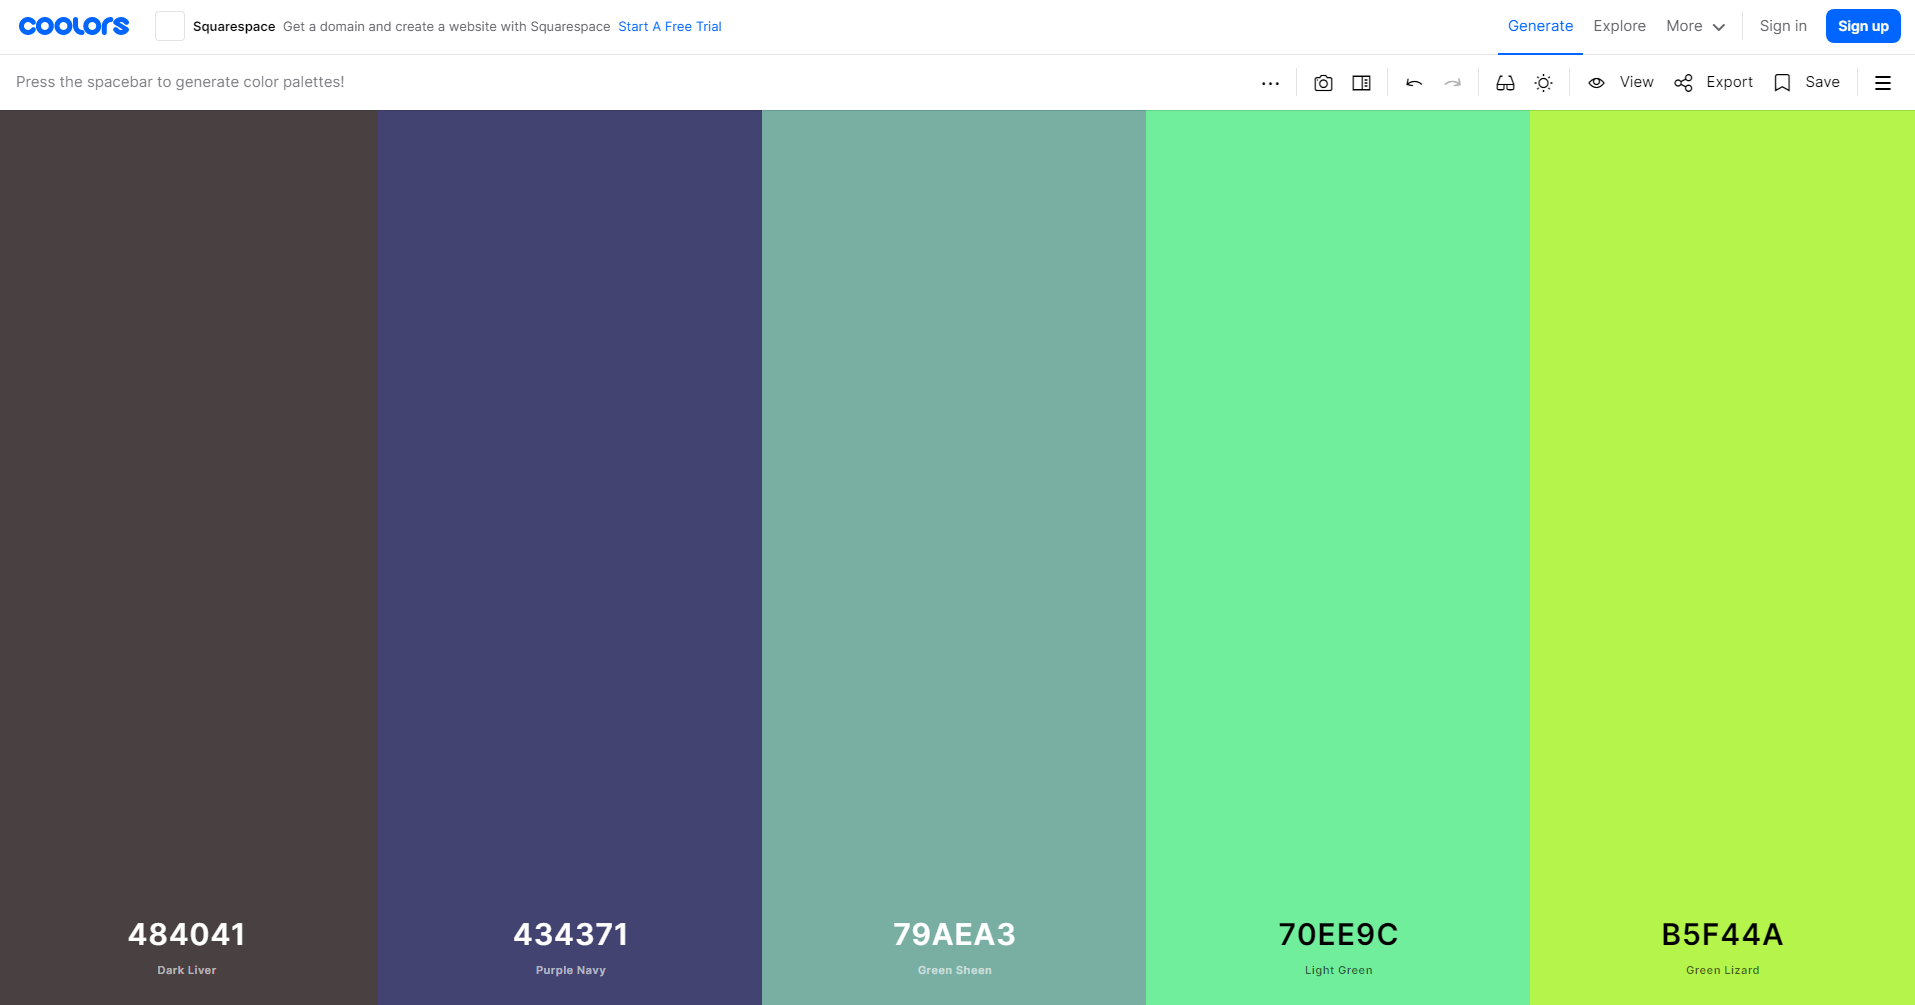Click the hex code 484041

(187, 934)
